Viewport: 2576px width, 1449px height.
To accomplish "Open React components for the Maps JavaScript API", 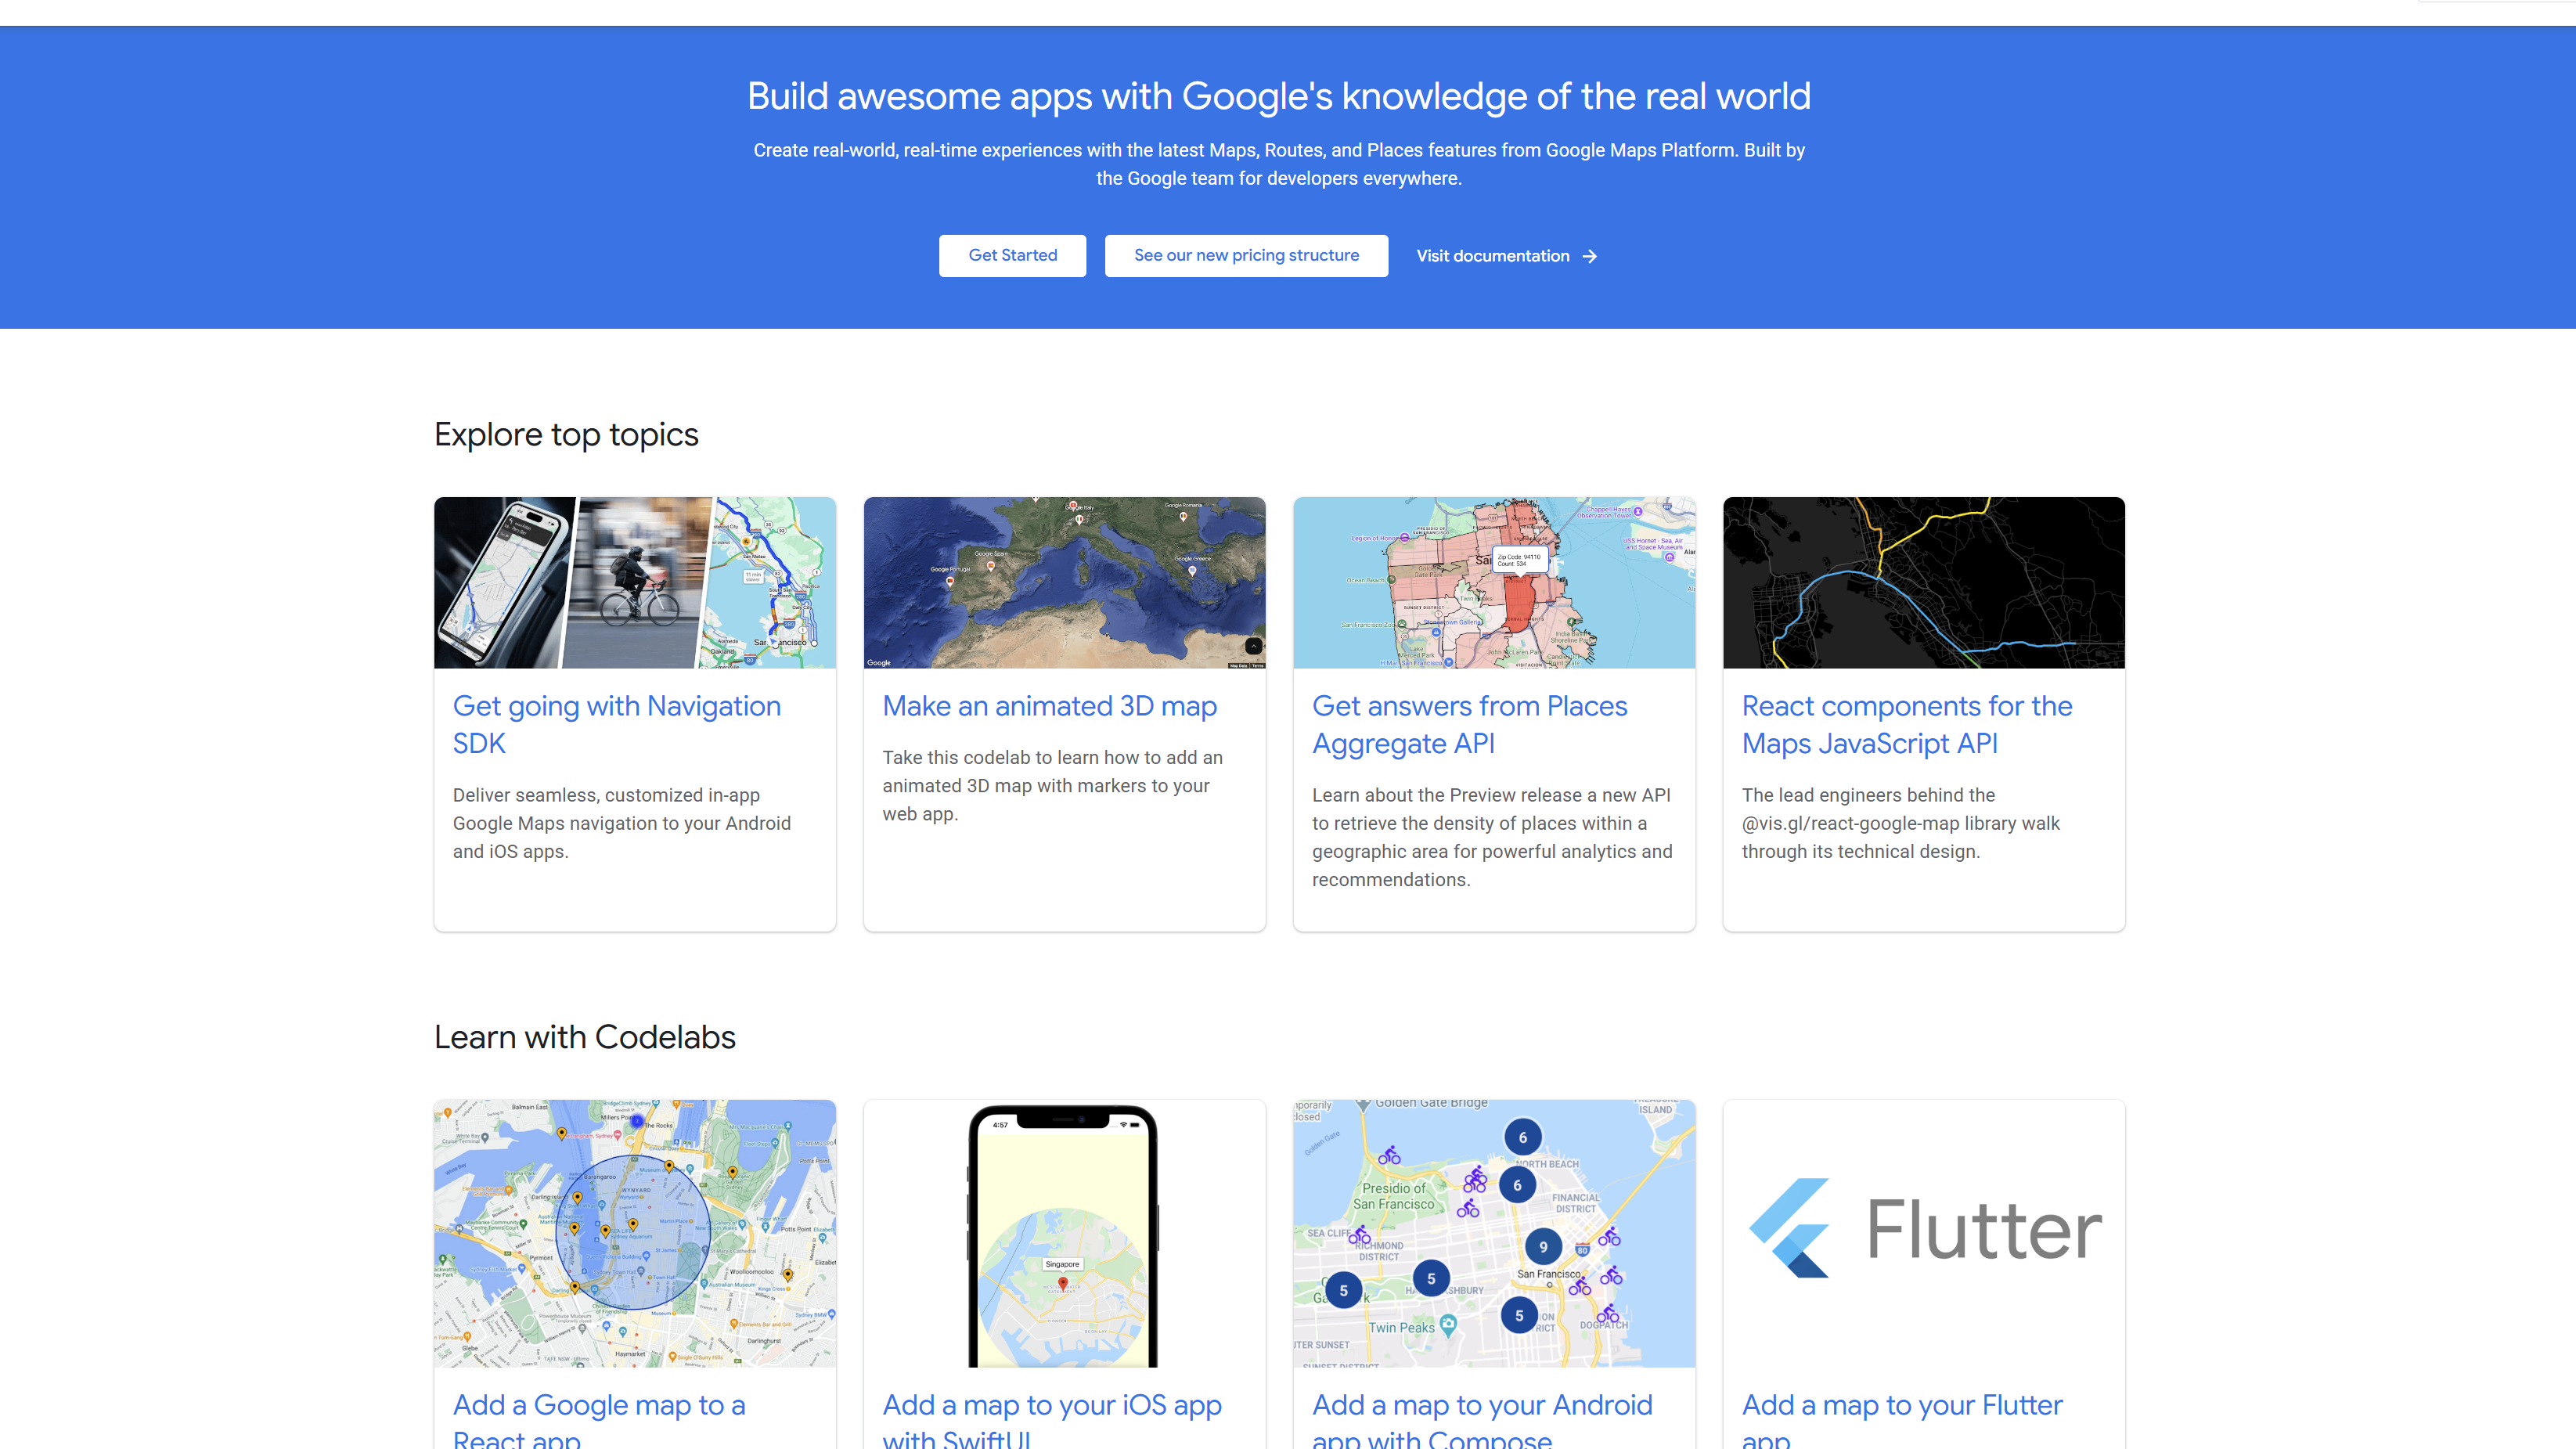I will pyautogui.click(x=1907, y=724).
